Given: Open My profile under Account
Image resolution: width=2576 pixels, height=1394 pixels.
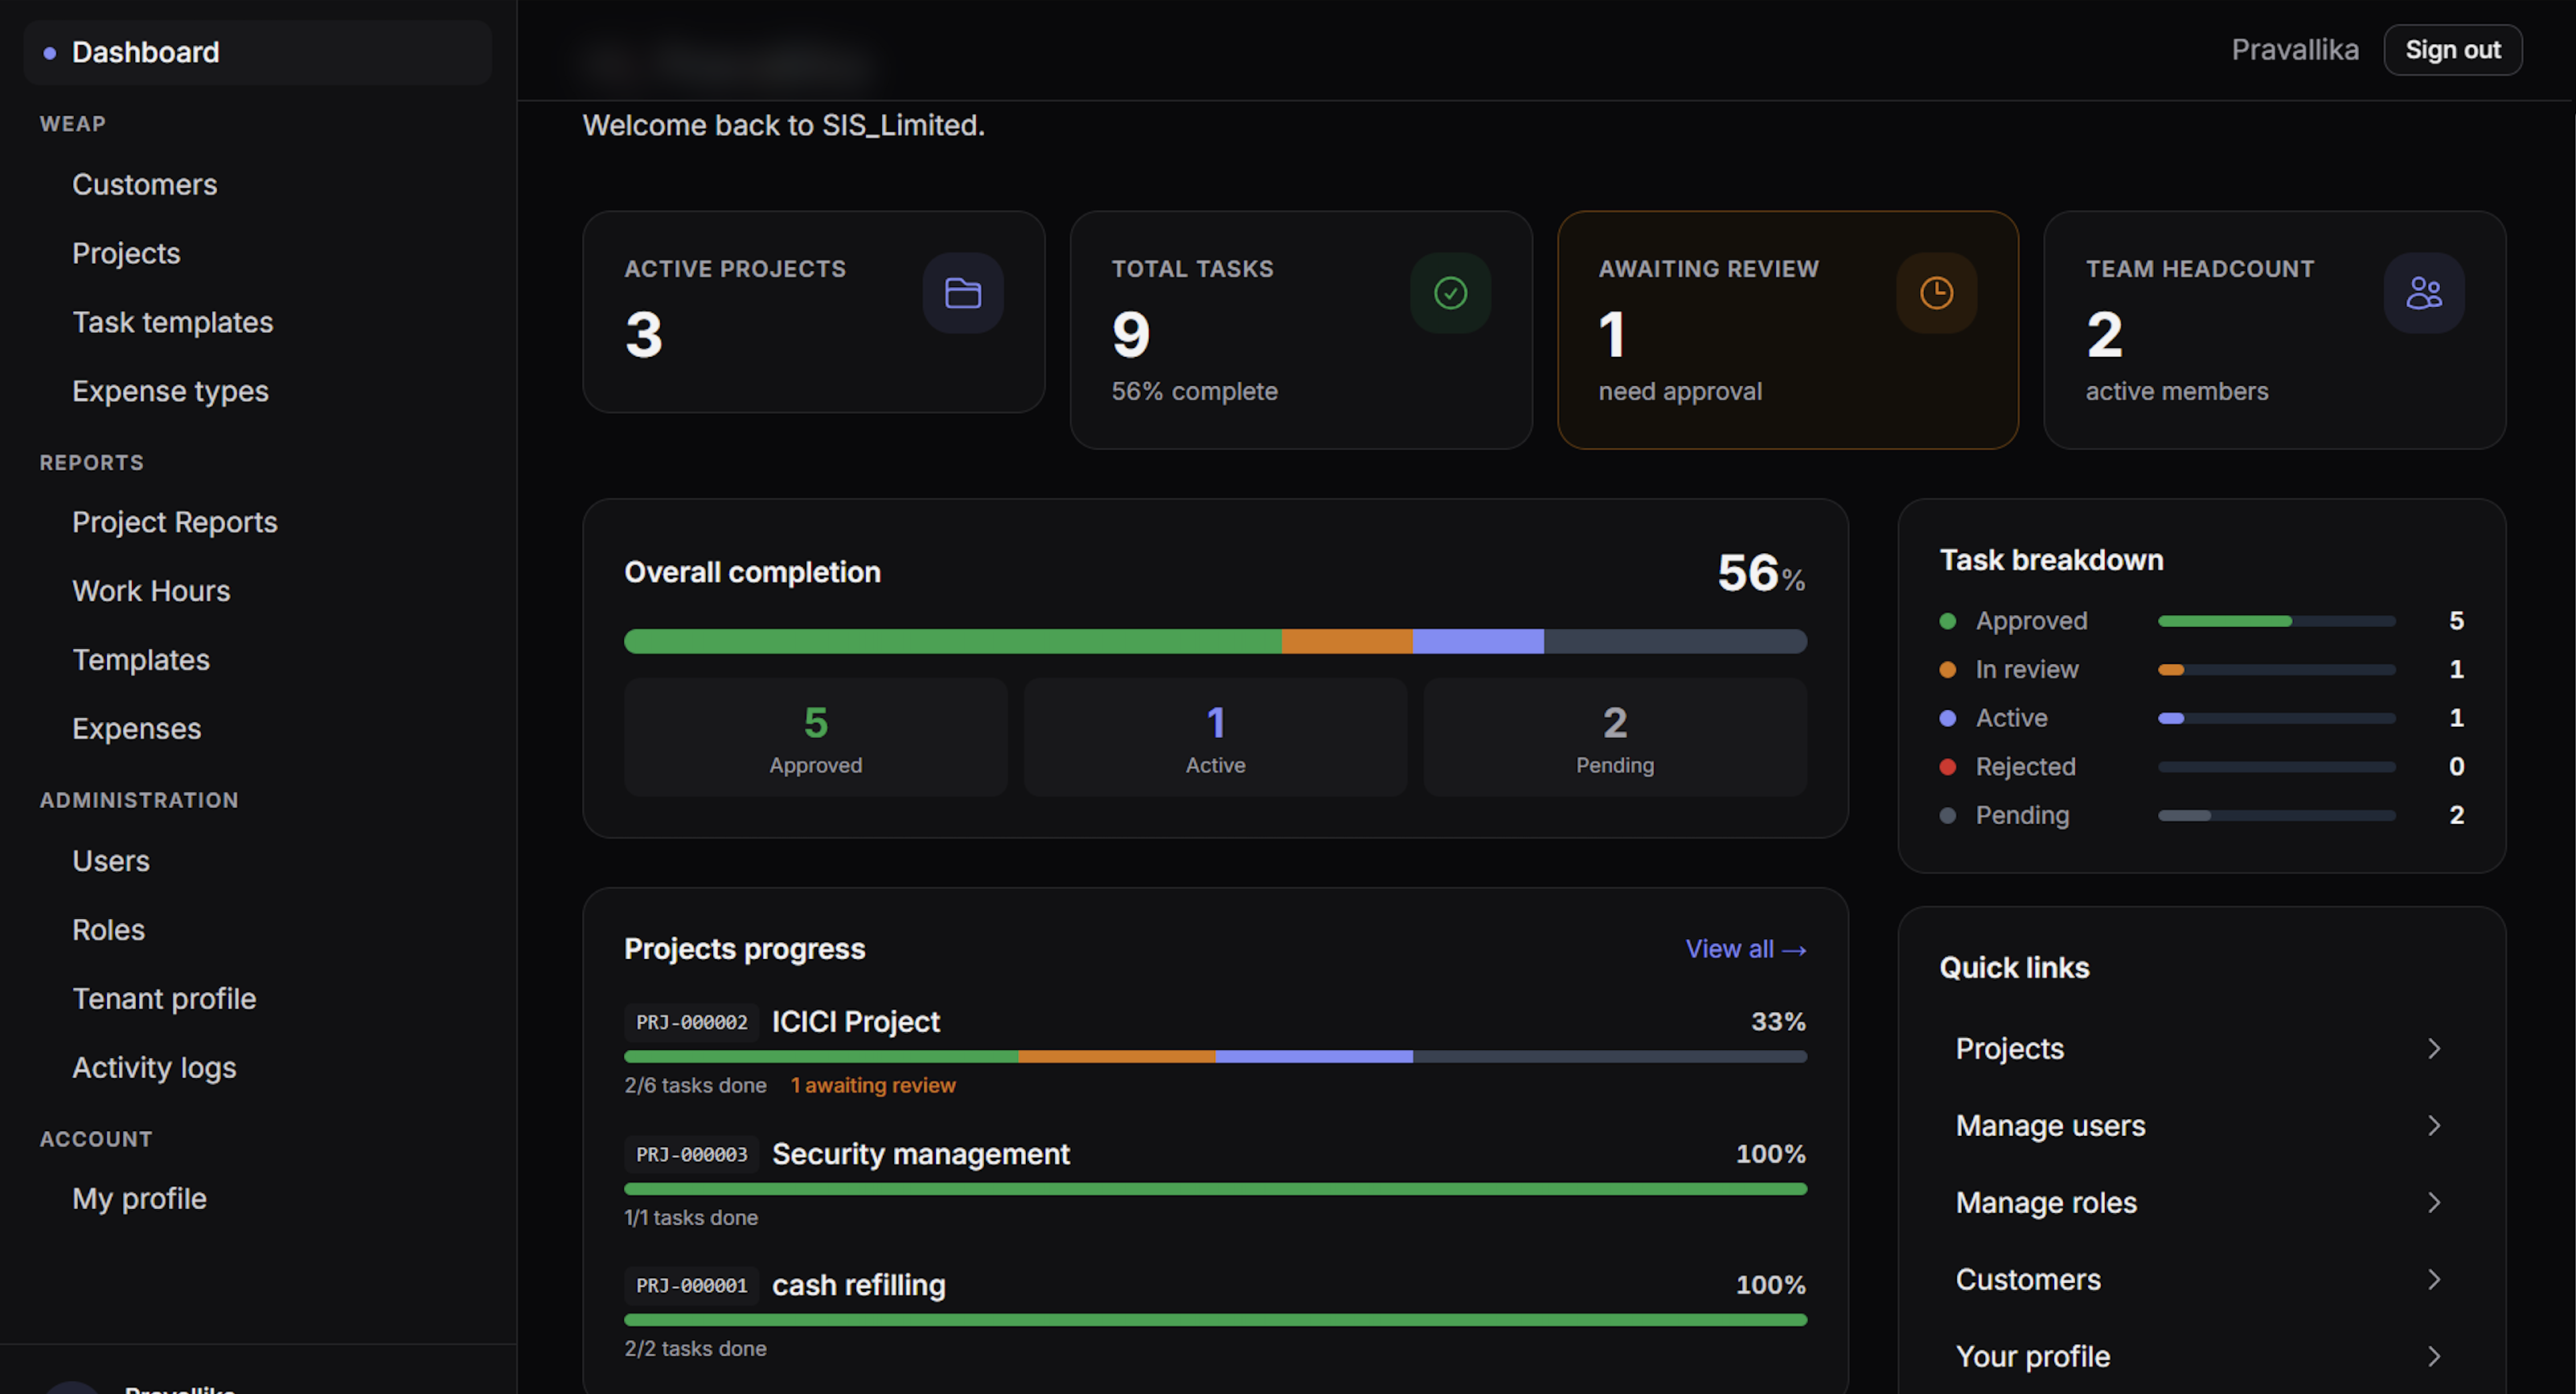Looking at the screenshot, I should click(x=139, y=1200).
